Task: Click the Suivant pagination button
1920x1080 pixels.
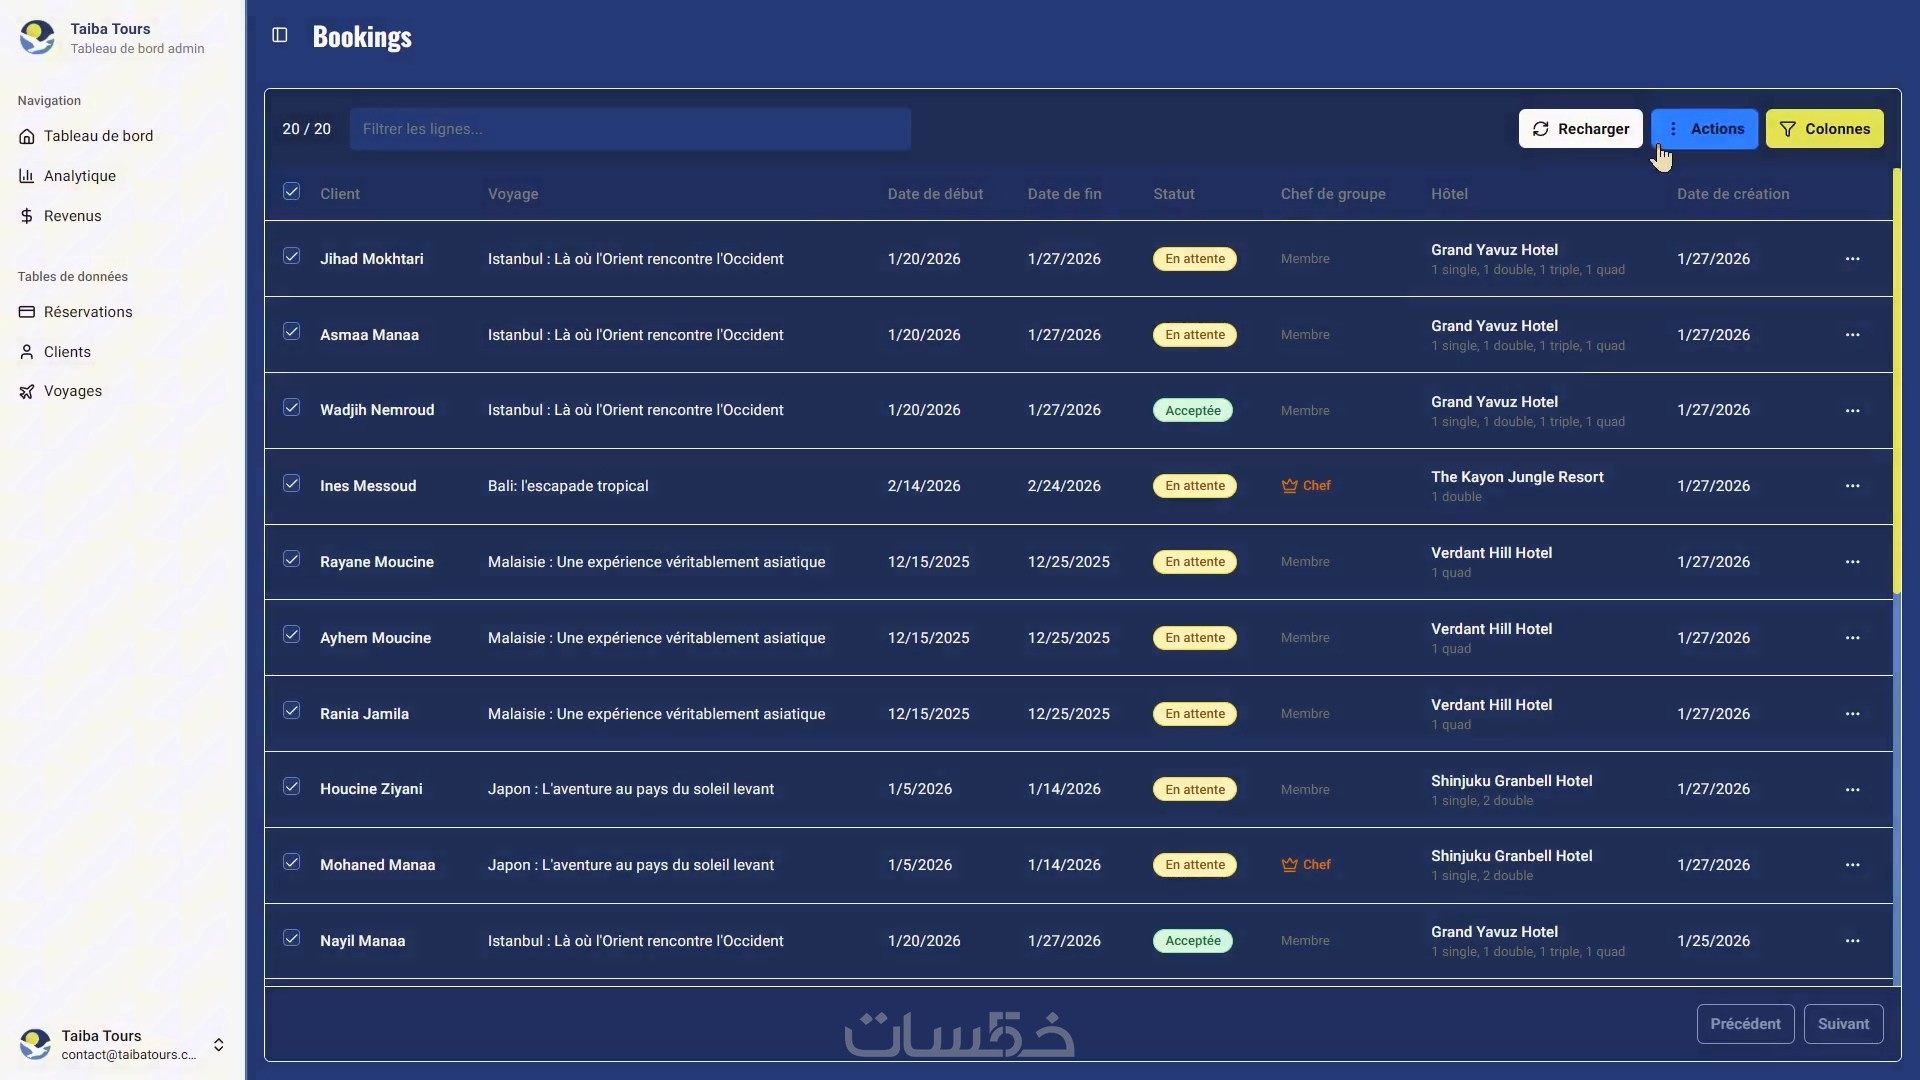Action: [1843, 1024]
